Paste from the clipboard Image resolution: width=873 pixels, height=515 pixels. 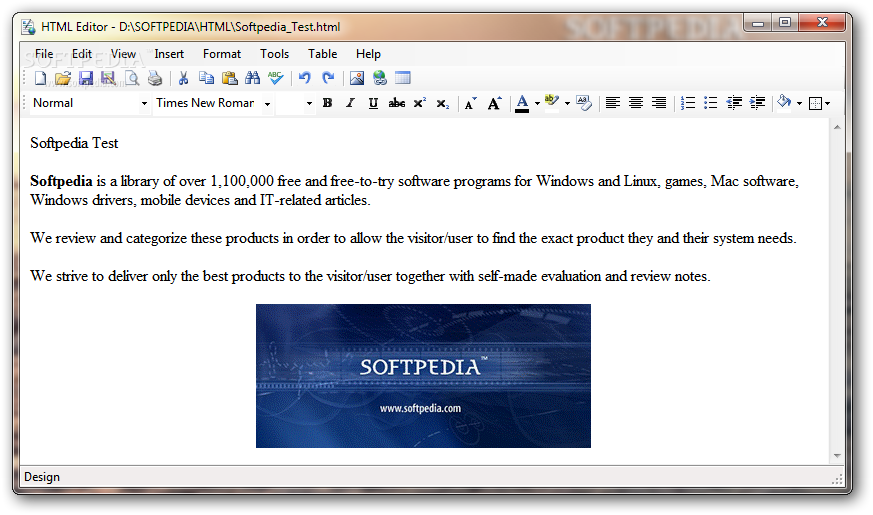click(229, 78)
